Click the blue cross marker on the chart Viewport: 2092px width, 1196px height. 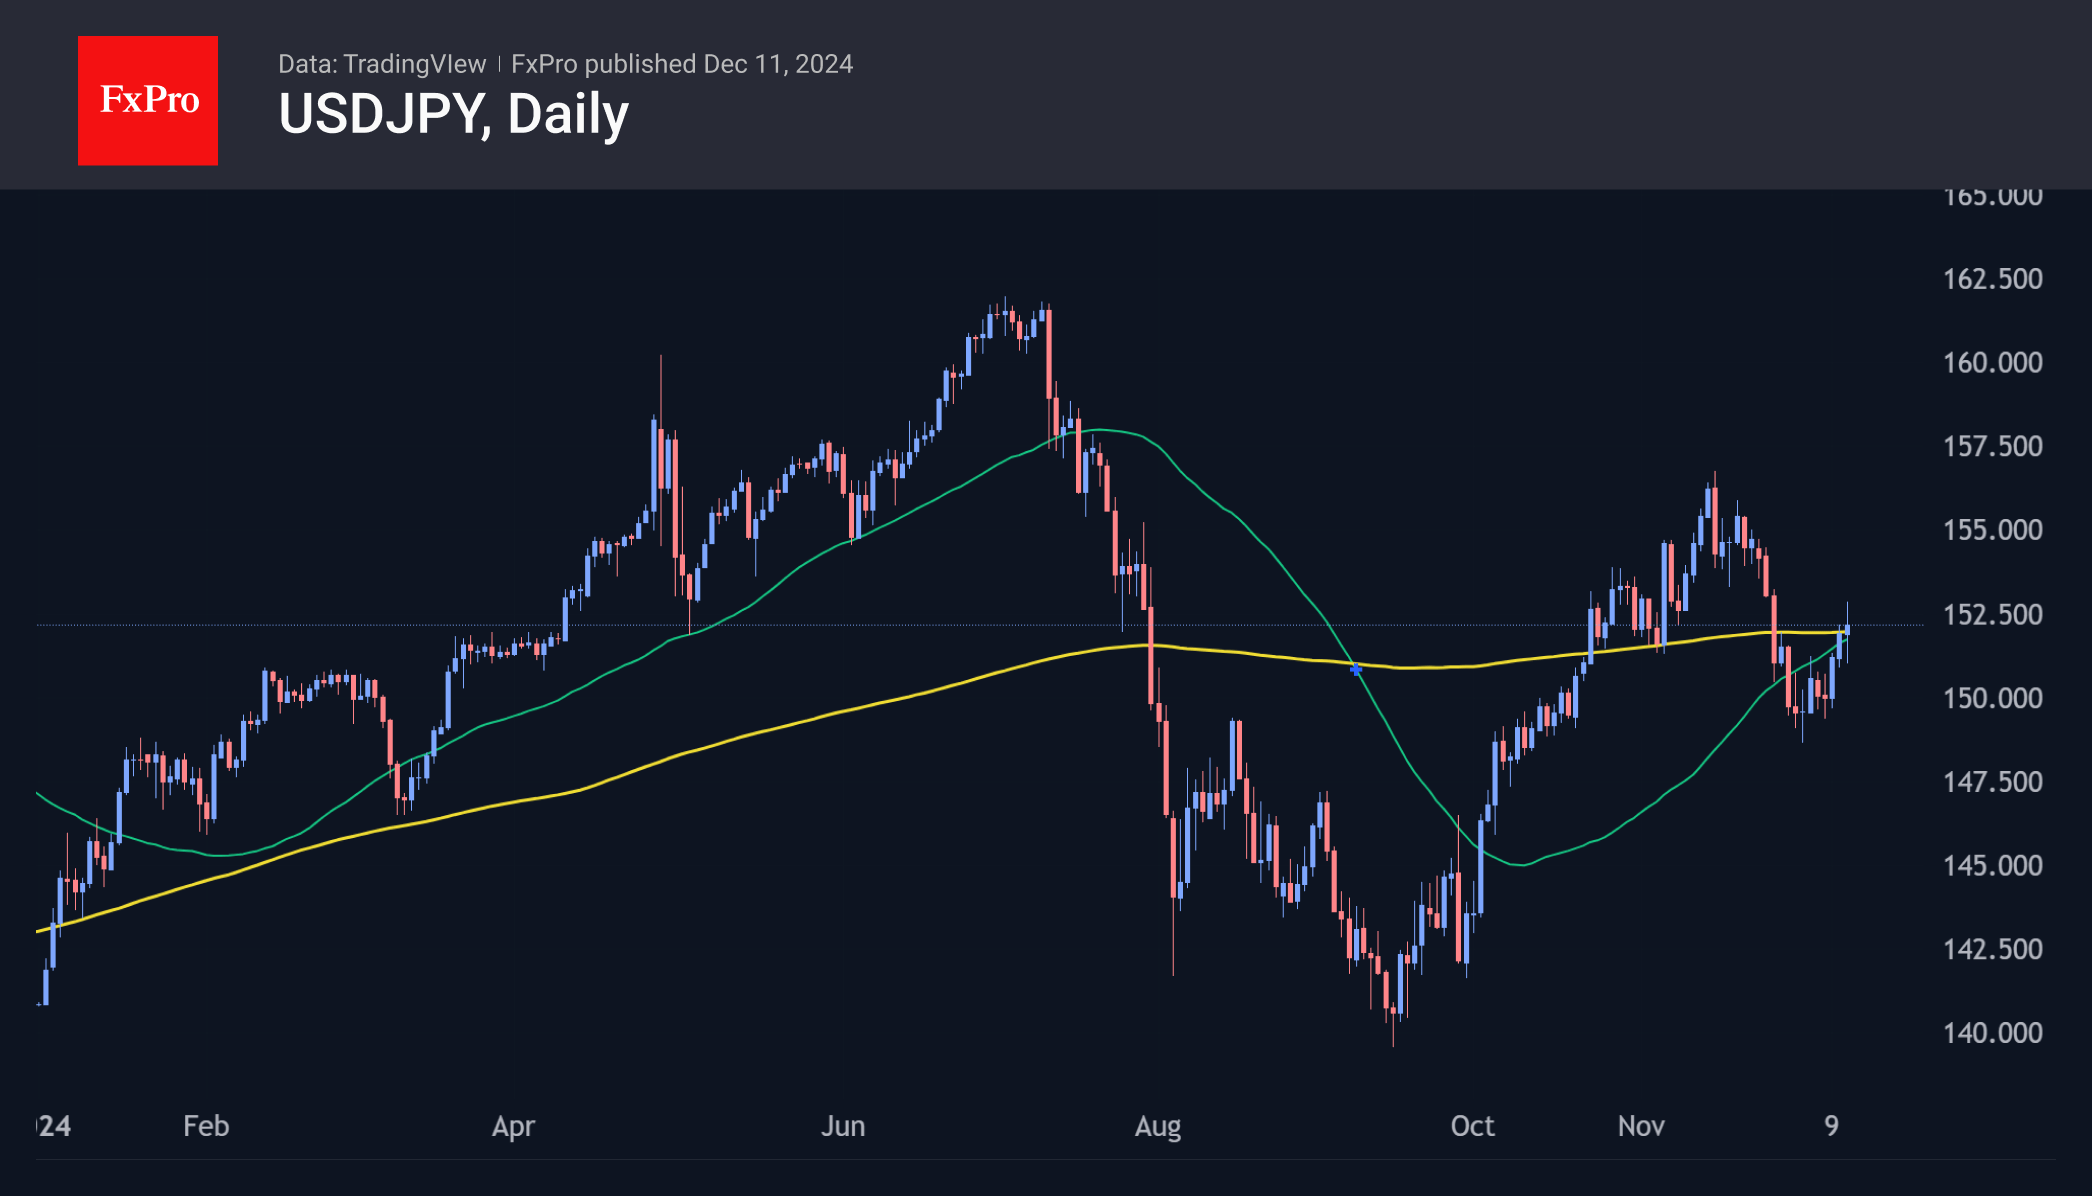[1356, 669]
